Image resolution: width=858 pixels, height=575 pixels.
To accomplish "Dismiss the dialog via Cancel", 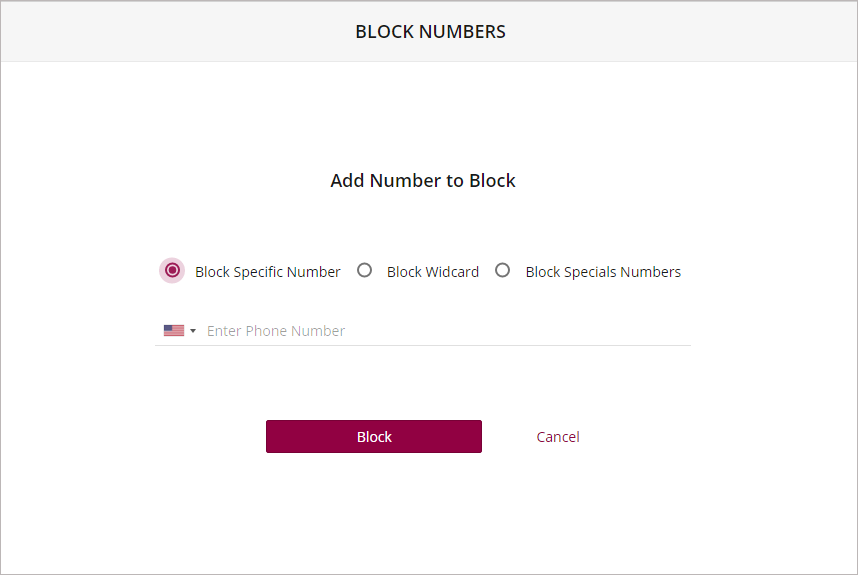I will tap(558, 437).
